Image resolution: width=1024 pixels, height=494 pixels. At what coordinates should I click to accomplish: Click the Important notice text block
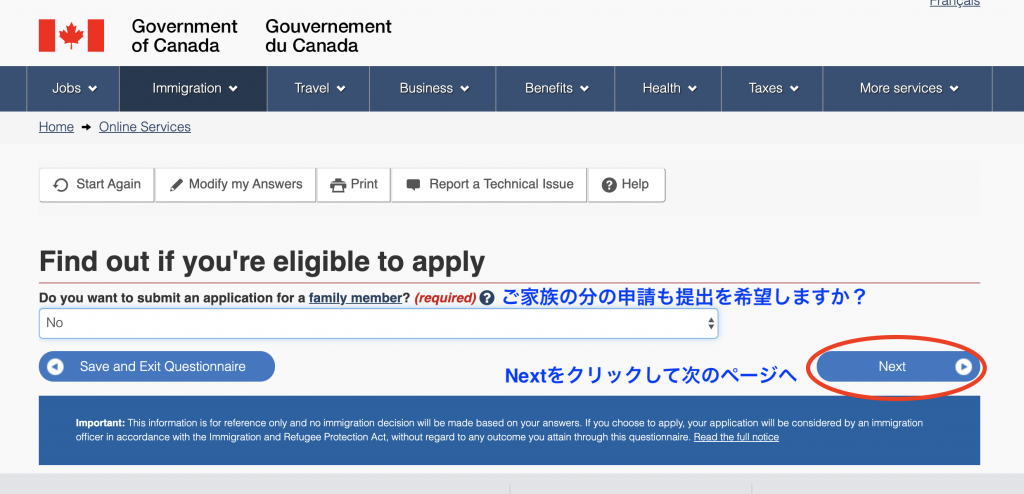500,430
